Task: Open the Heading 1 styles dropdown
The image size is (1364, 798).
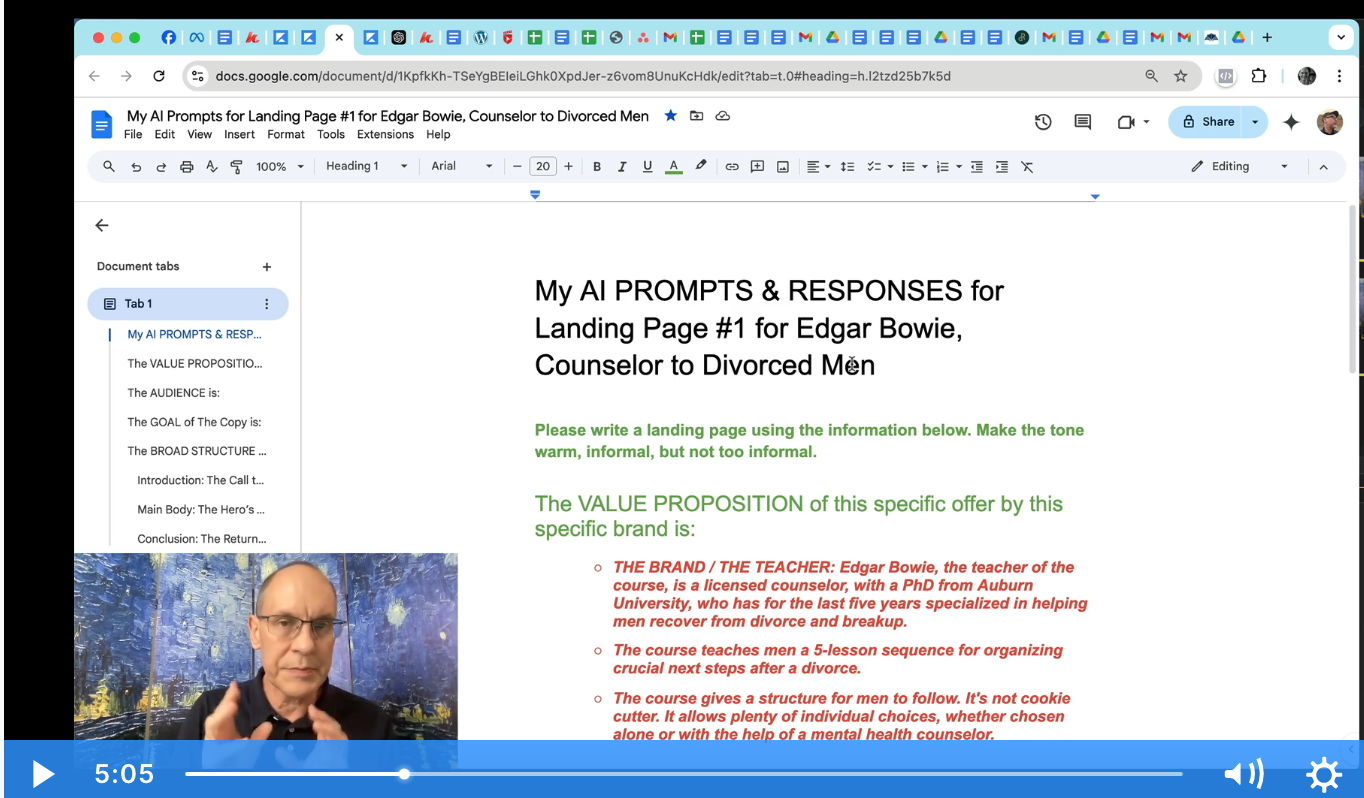Action: [x=367, y=167]
